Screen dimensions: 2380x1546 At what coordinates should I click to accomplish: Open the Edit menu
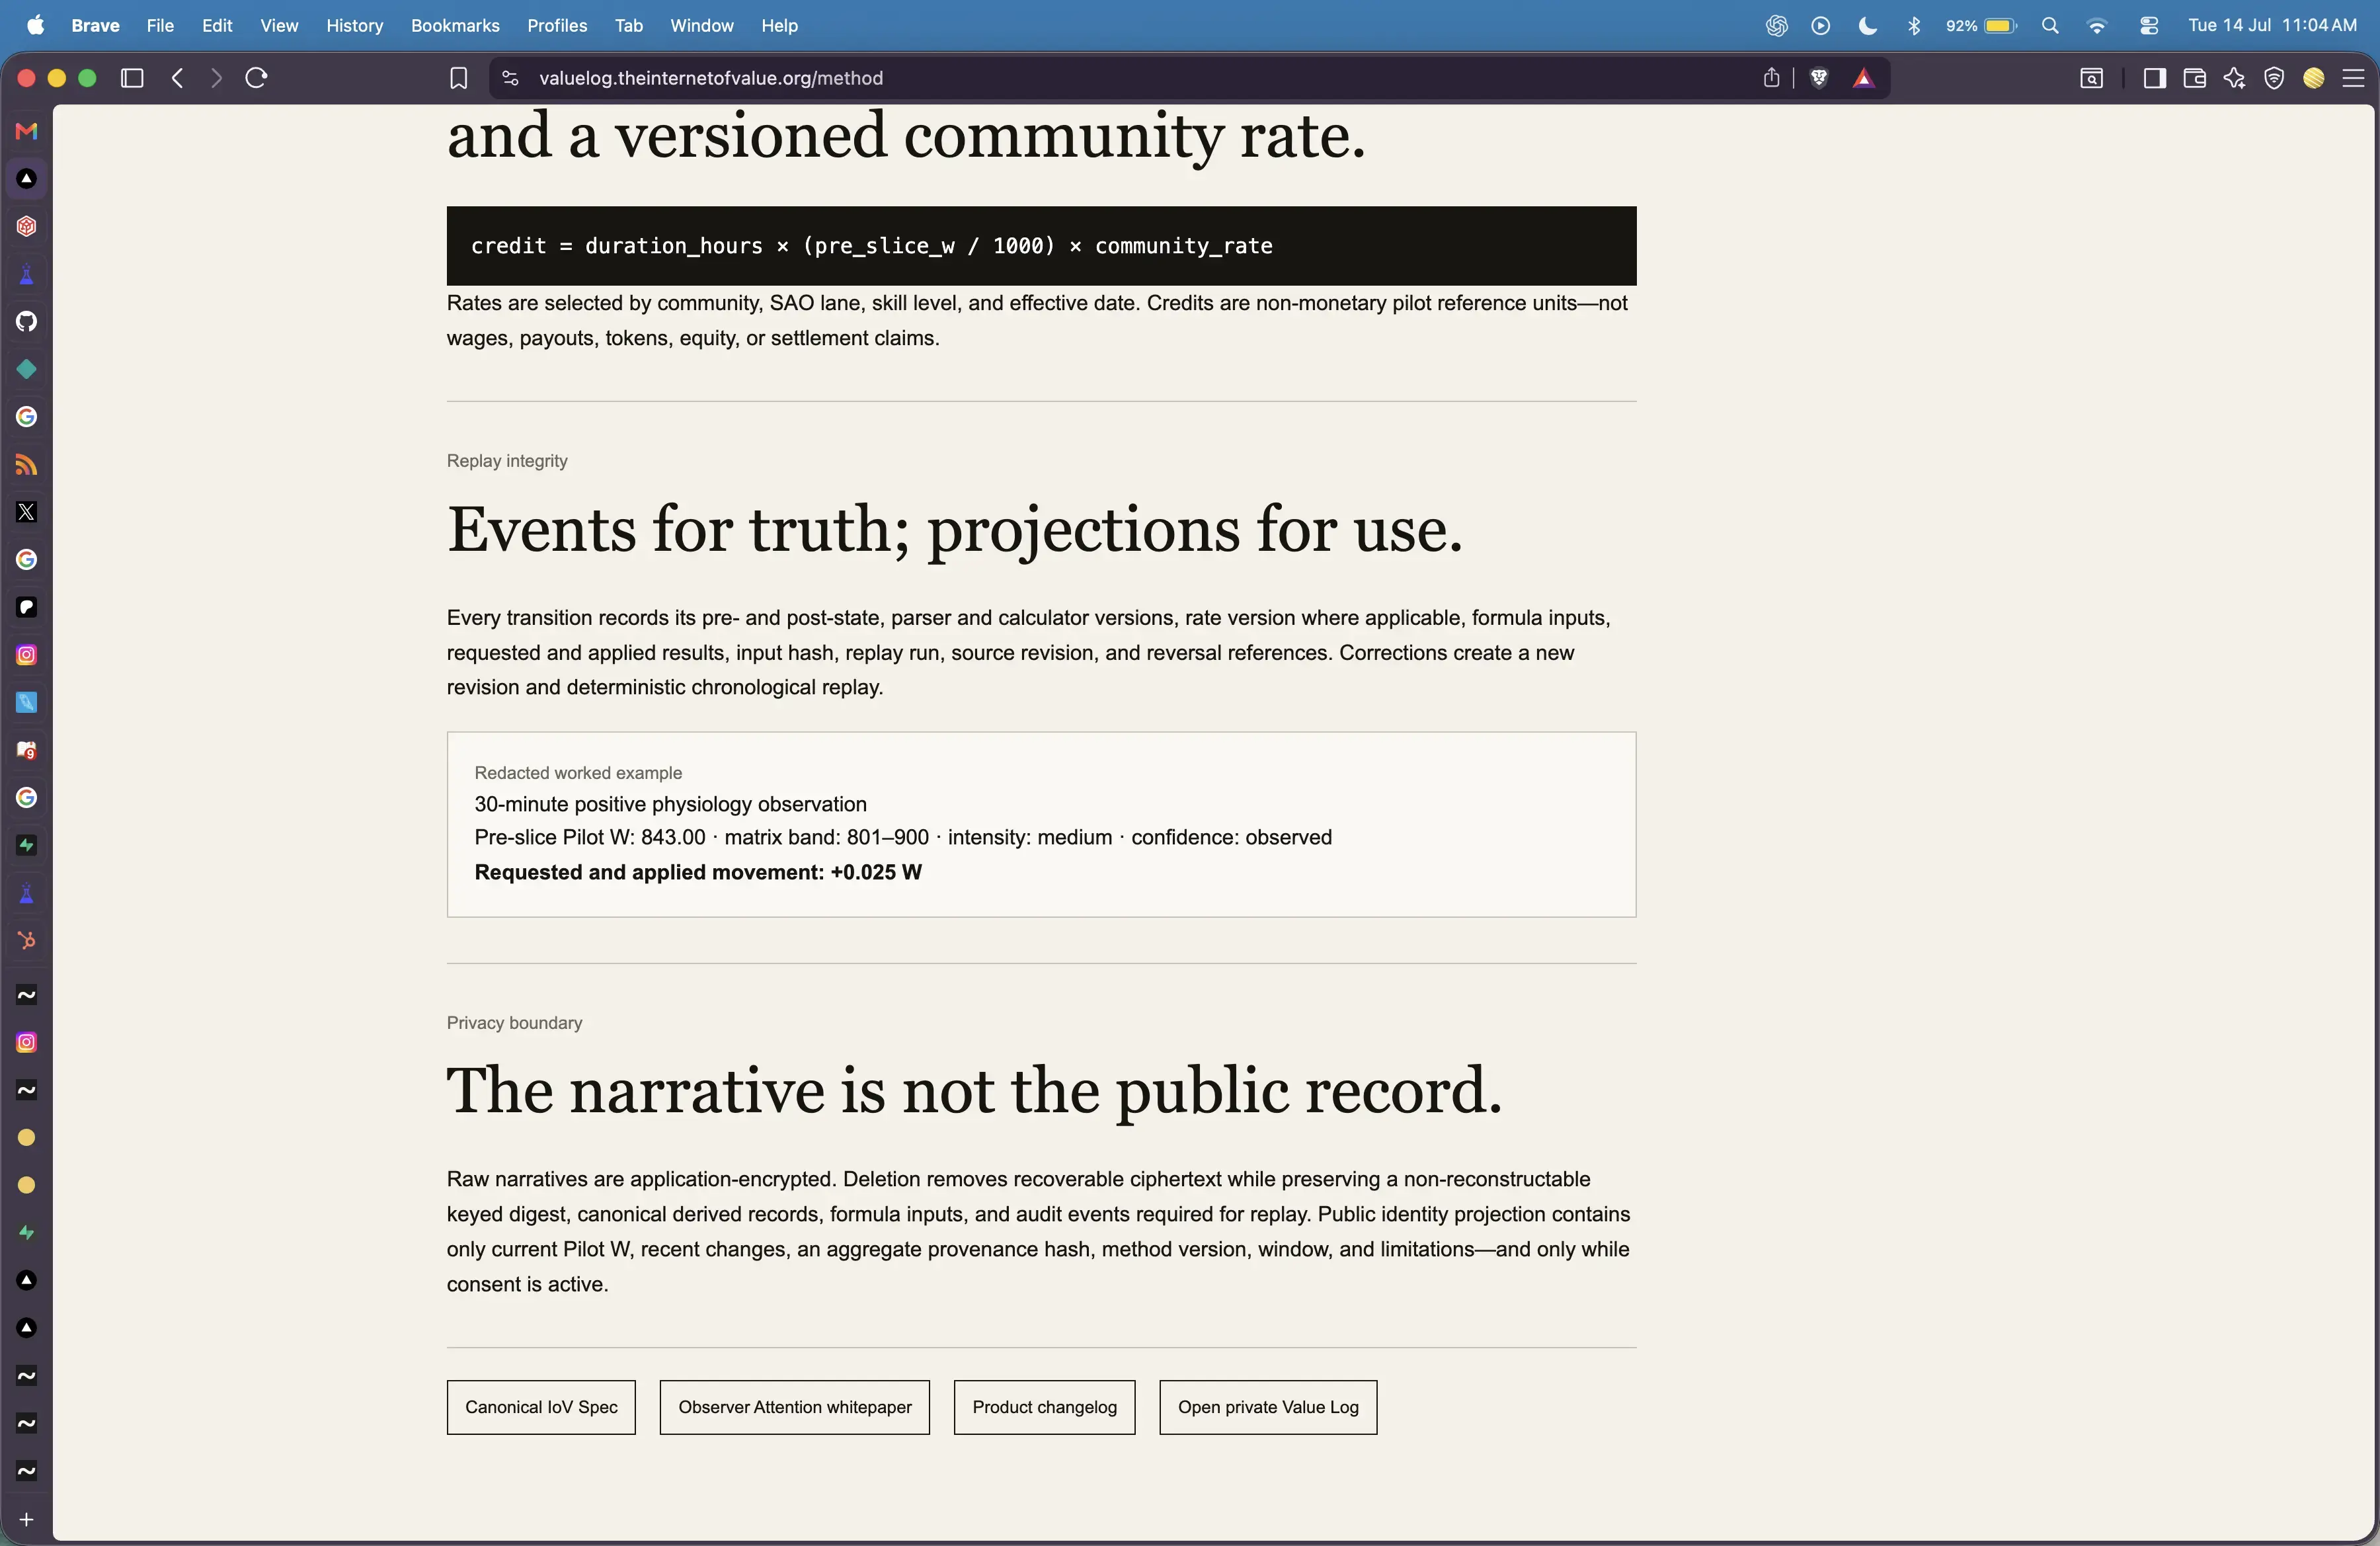click(217, 25)
